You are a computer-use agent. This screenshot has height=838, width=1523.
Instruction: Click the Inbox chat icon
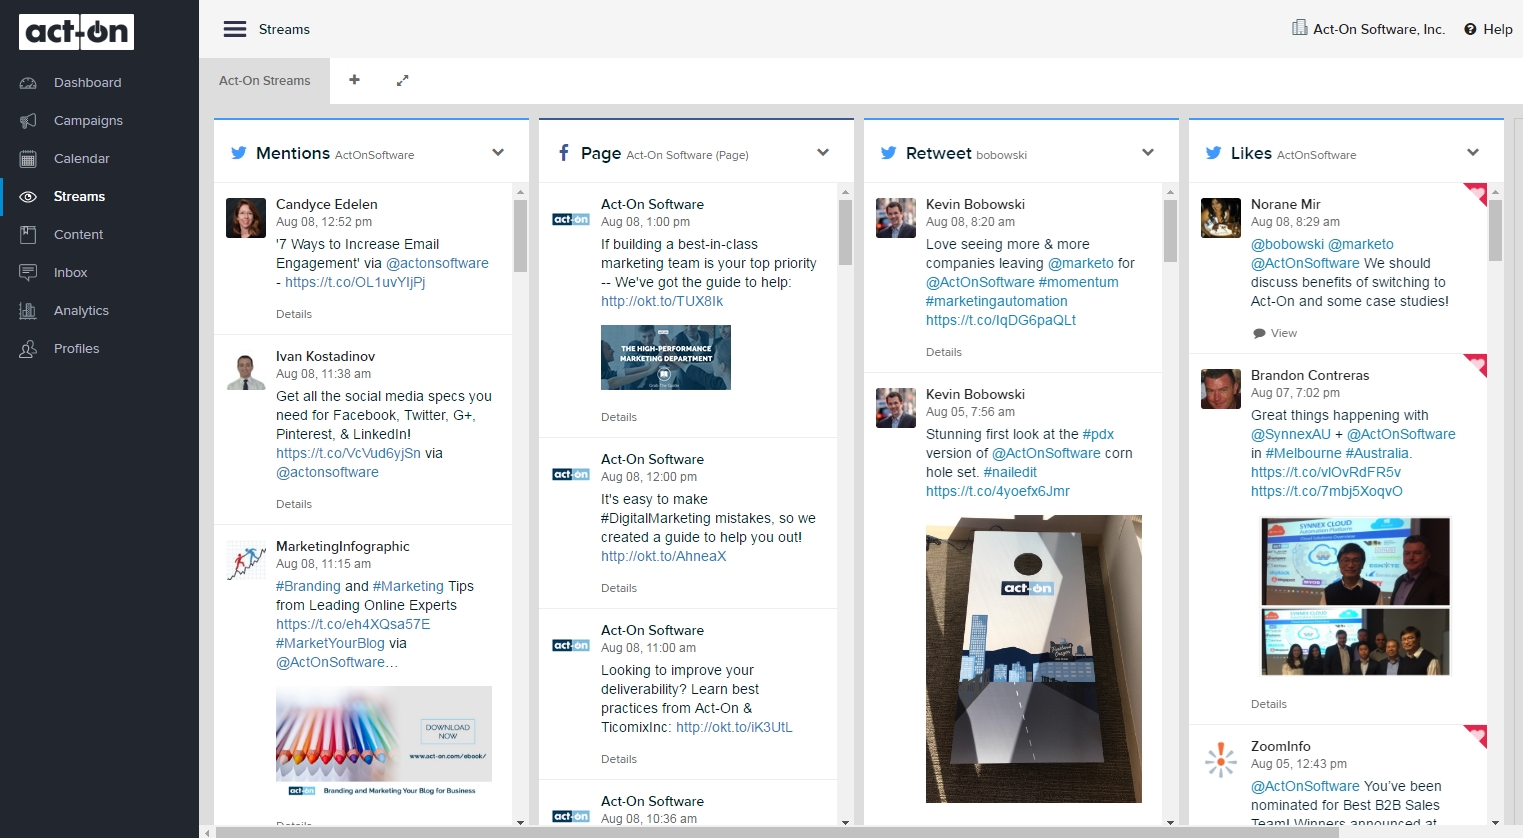coord(28,273)
